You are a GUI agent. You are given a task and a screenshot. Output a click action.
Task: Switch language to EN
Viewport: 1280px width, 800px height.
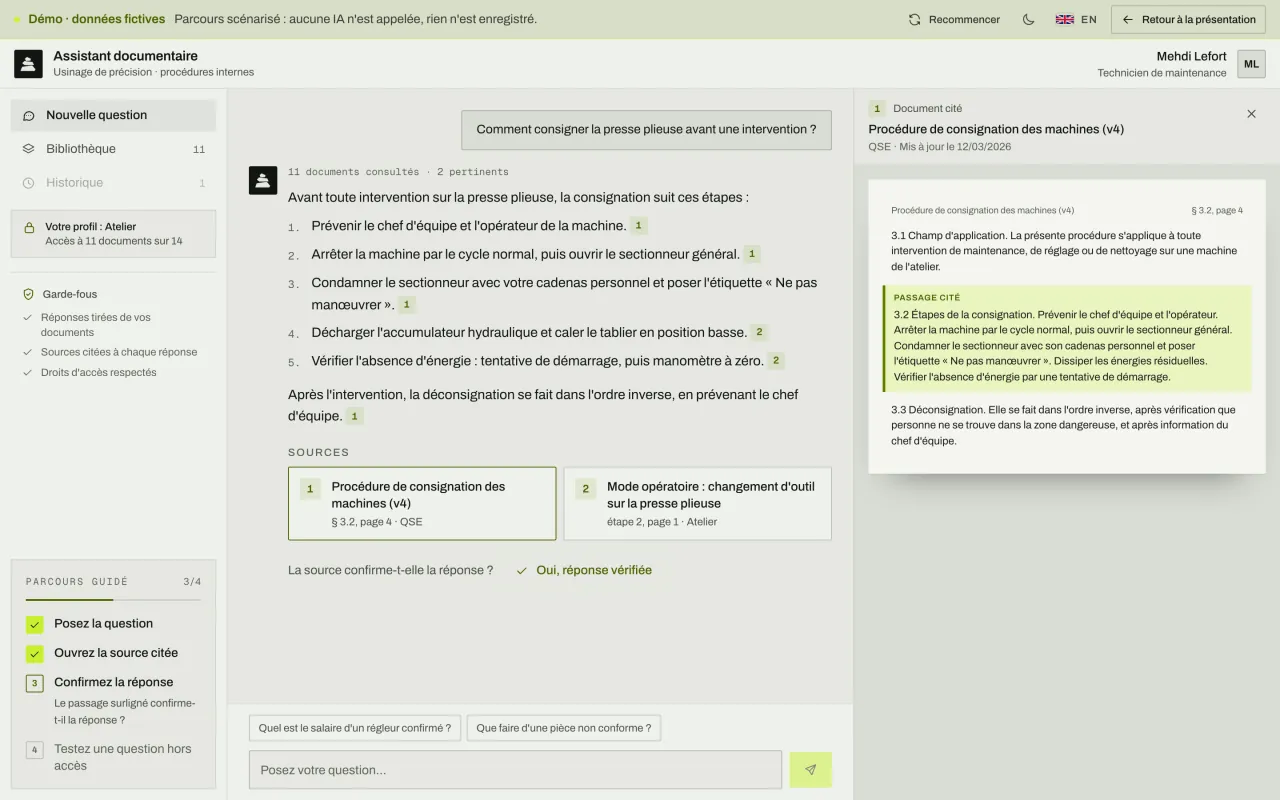point(1076,19)
